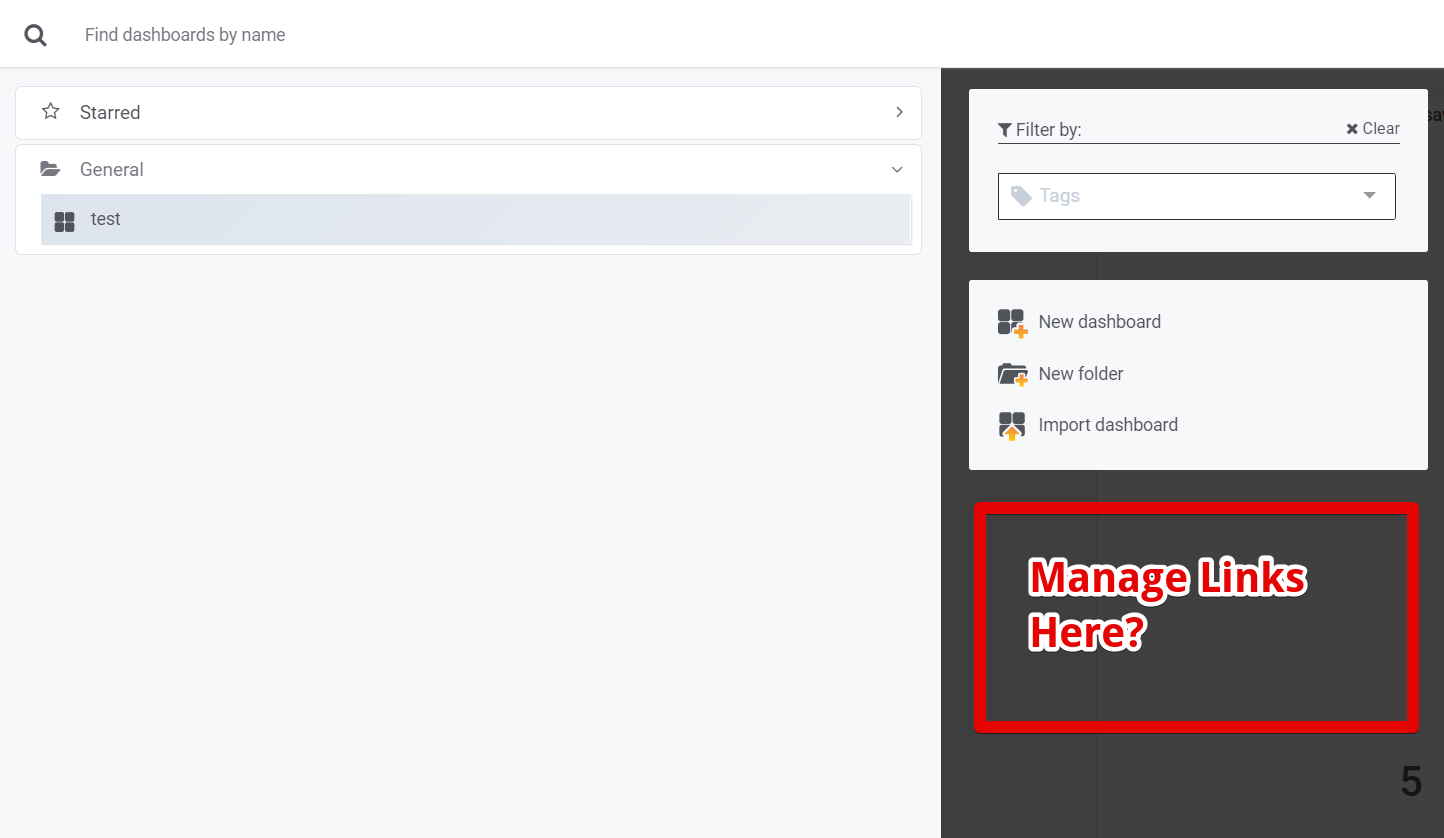Image resolution: width=1444 pixels, height=838 pixels.
Task: Click the Starred star icon
Action: (50, 112)
